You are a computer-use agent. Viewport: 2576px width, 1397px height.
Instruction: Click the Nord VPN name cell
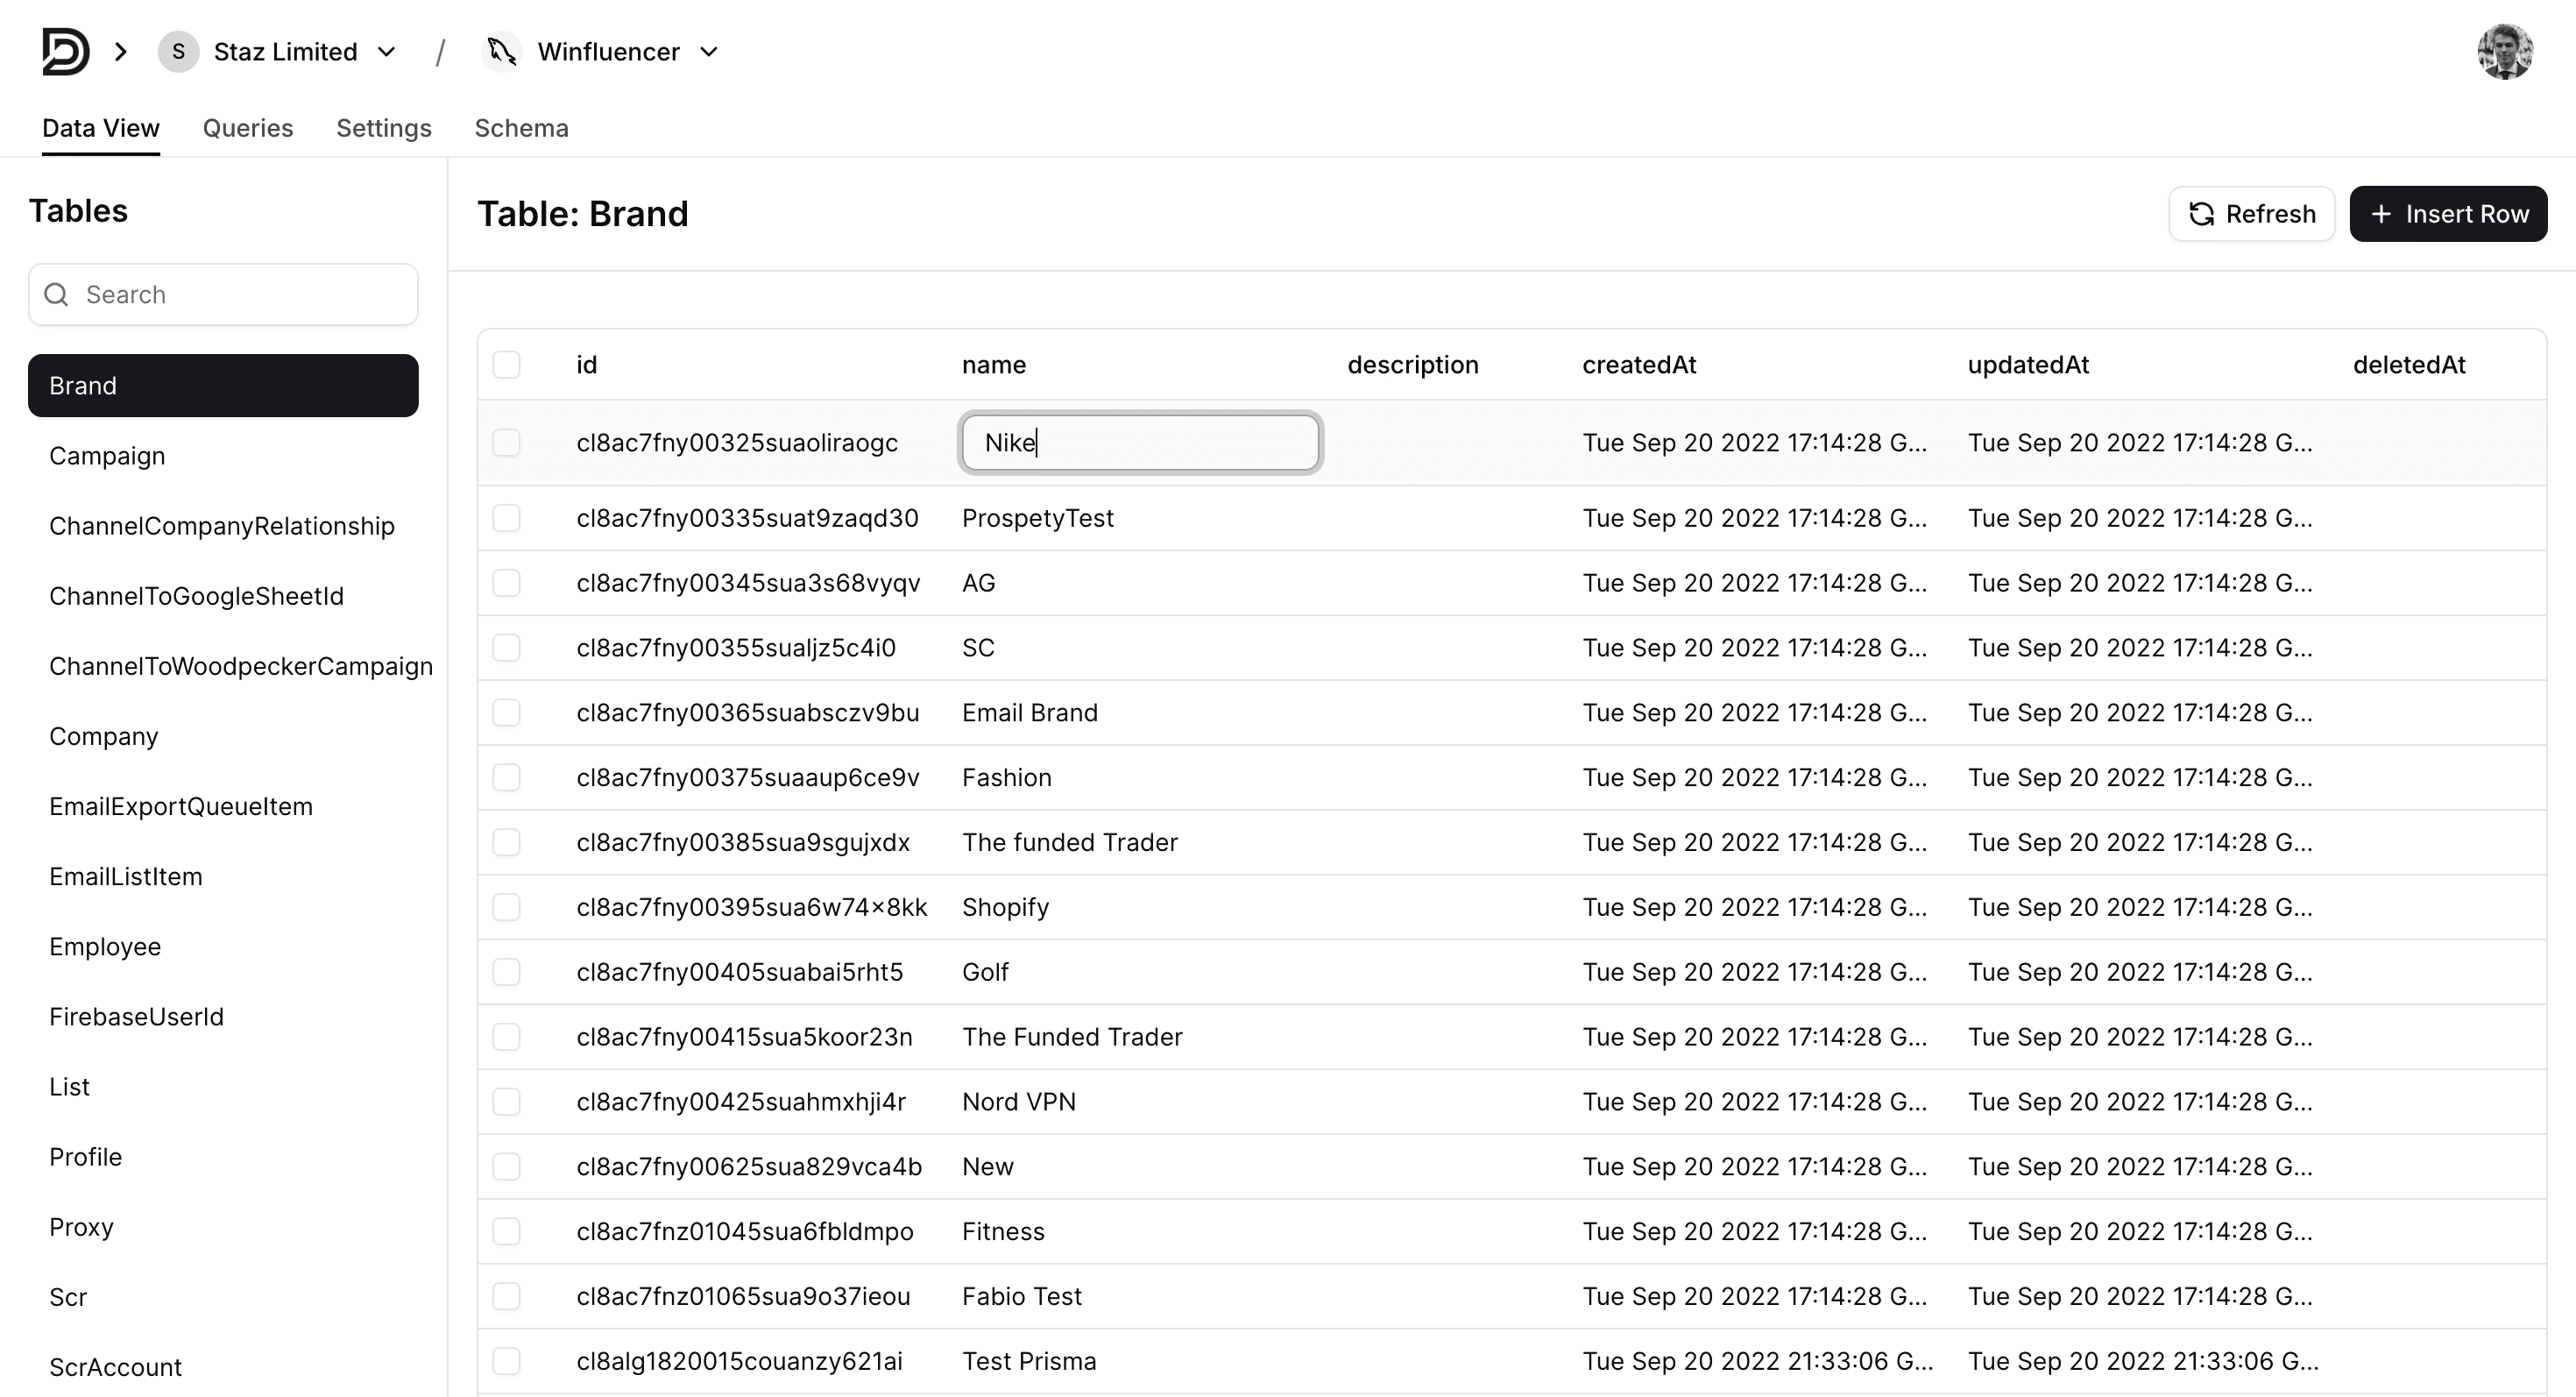click(1019, 1102)
